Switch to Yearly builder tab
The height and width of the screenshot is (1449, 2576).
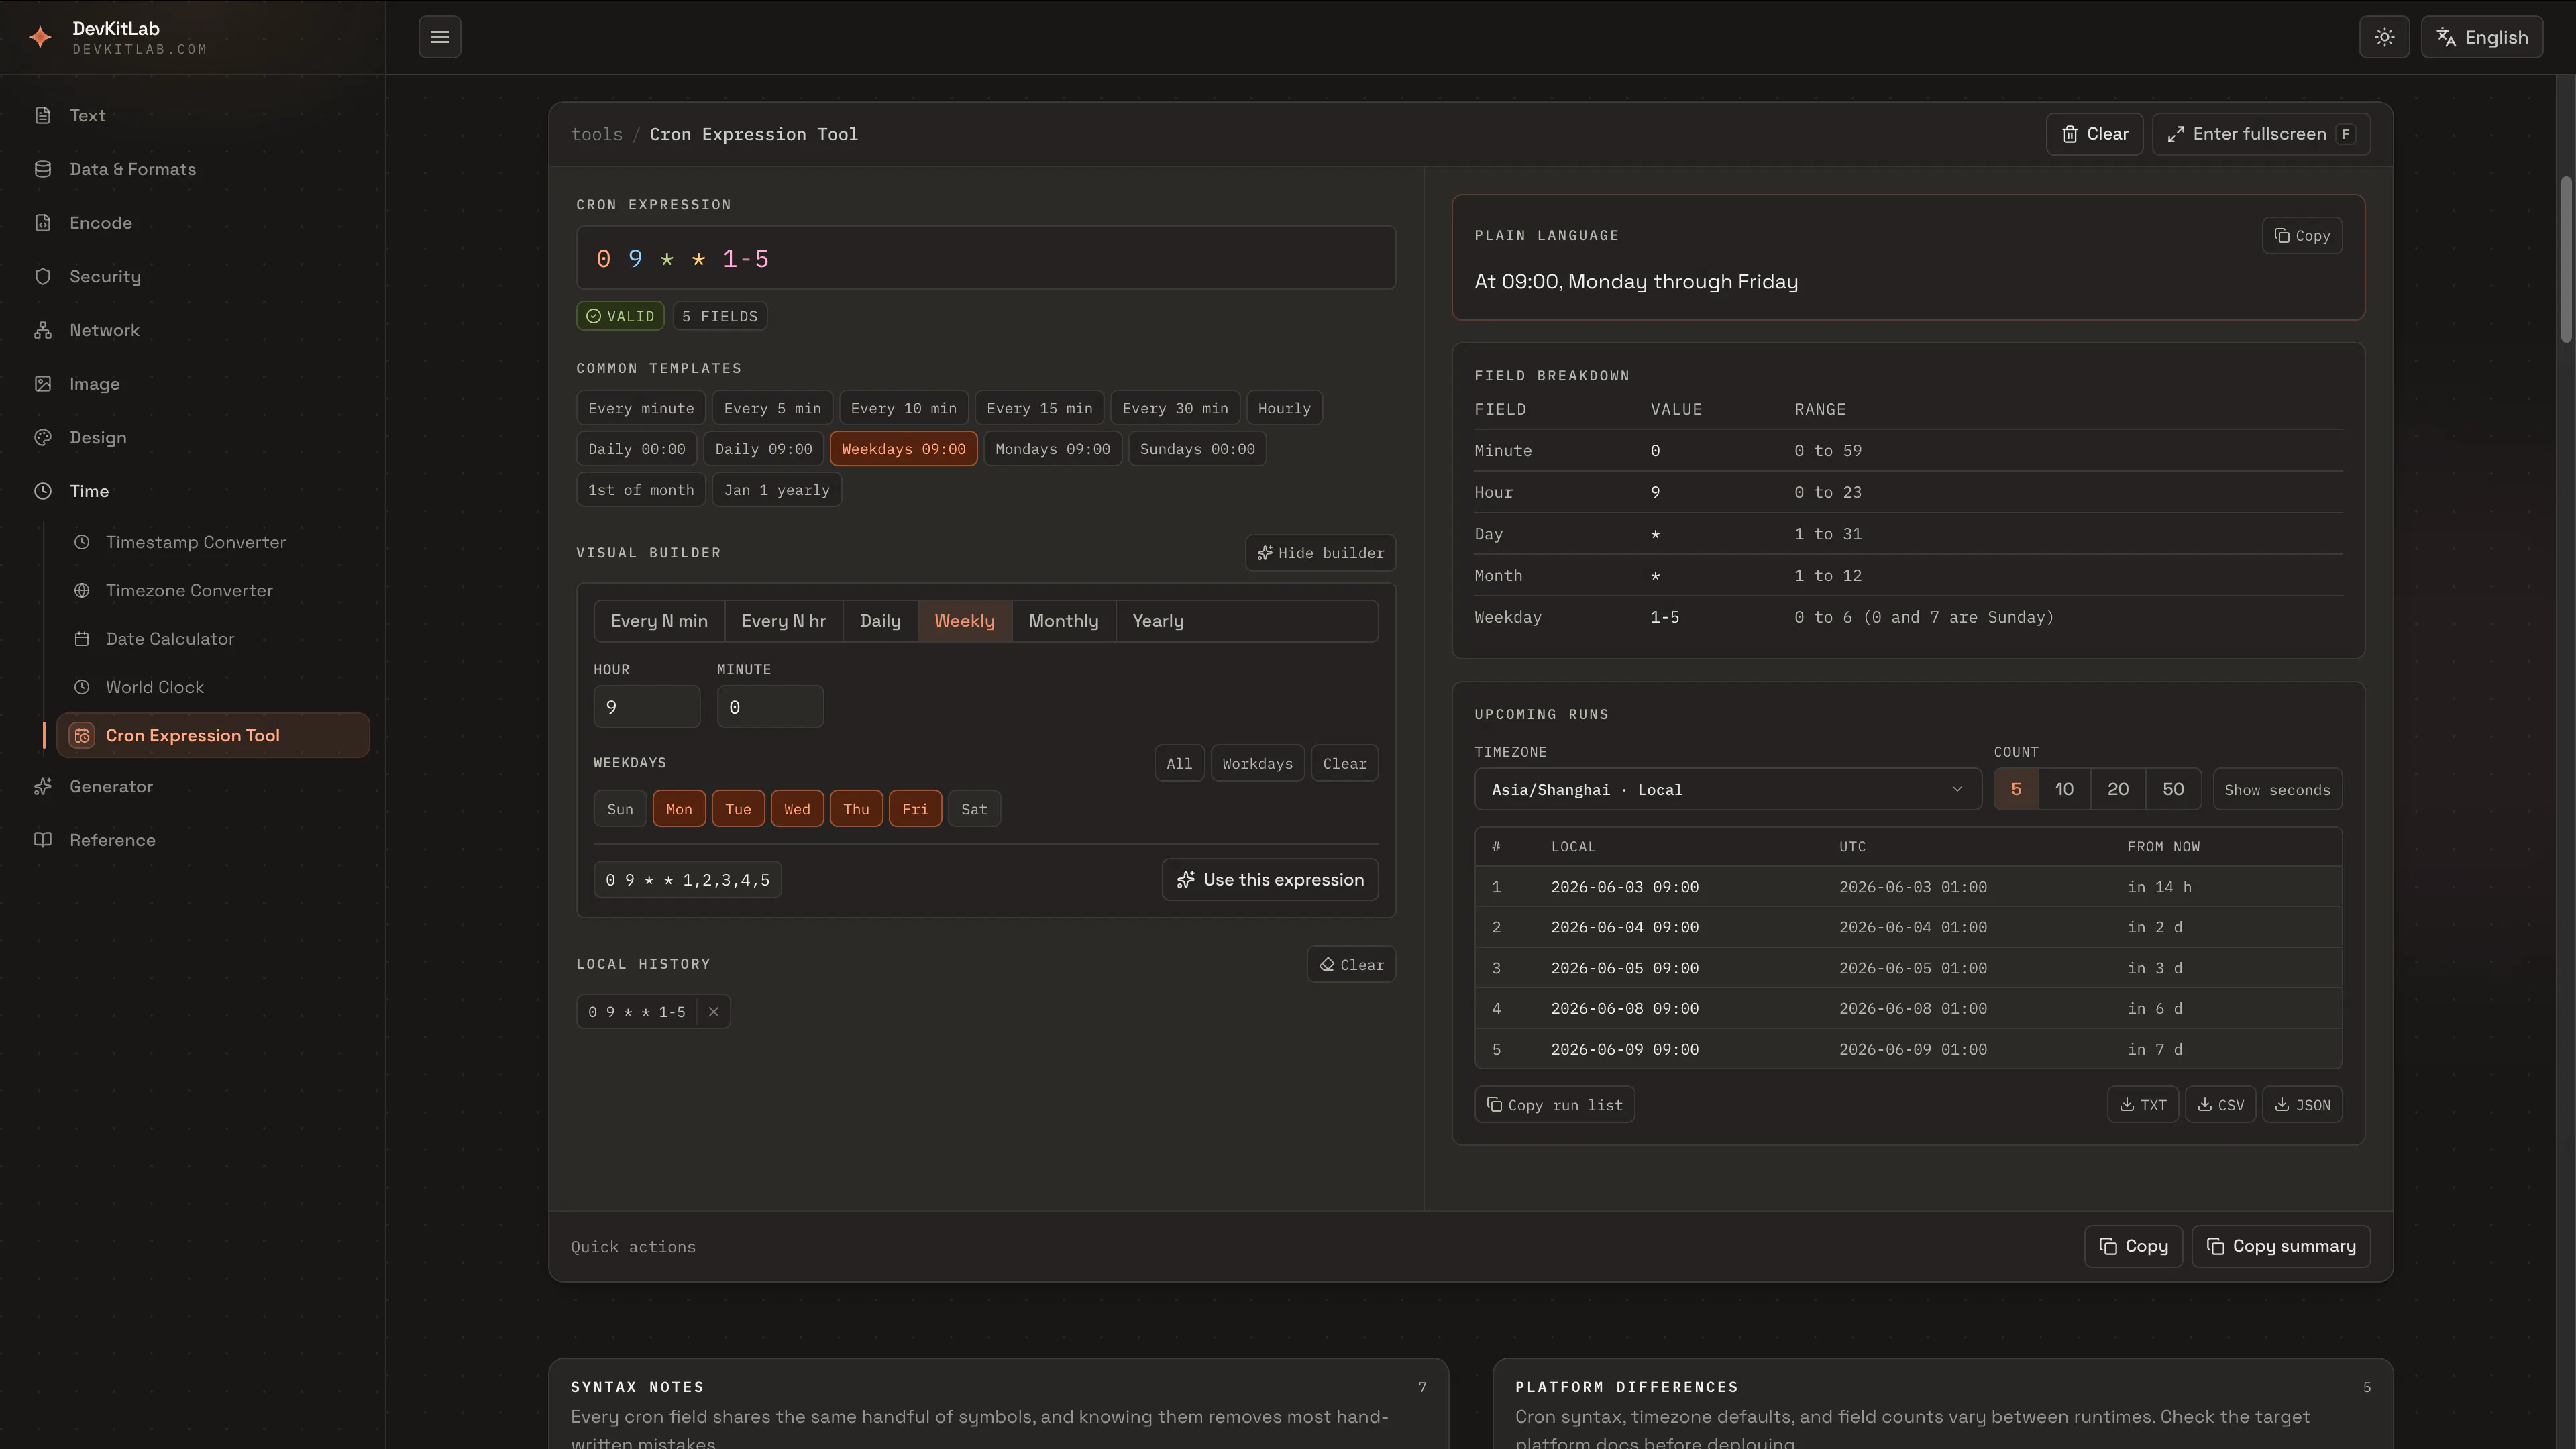click(1157, 621)
